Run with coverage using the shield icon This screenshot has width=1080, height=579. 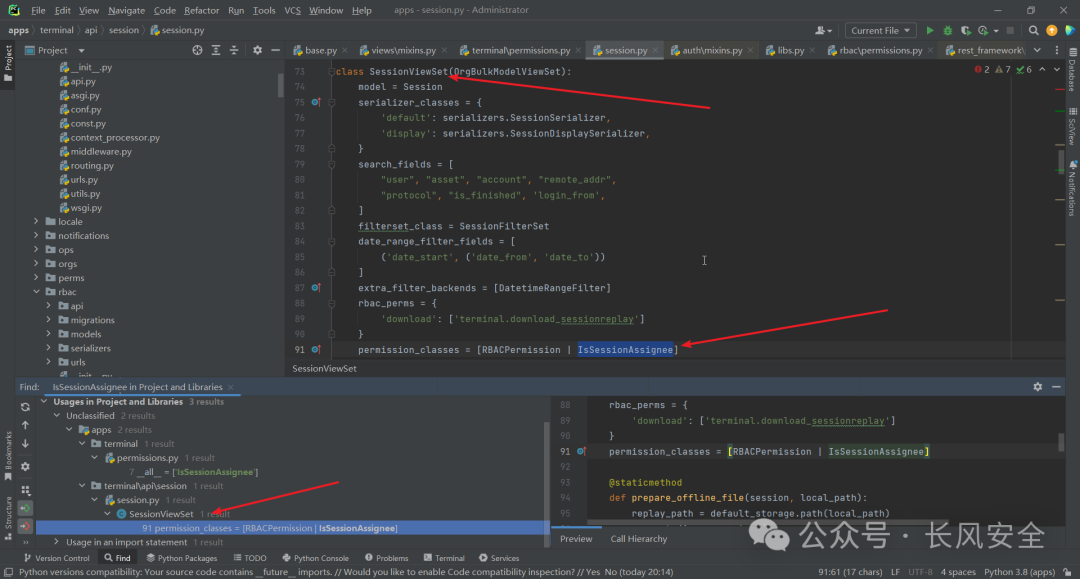click(966, 30)
